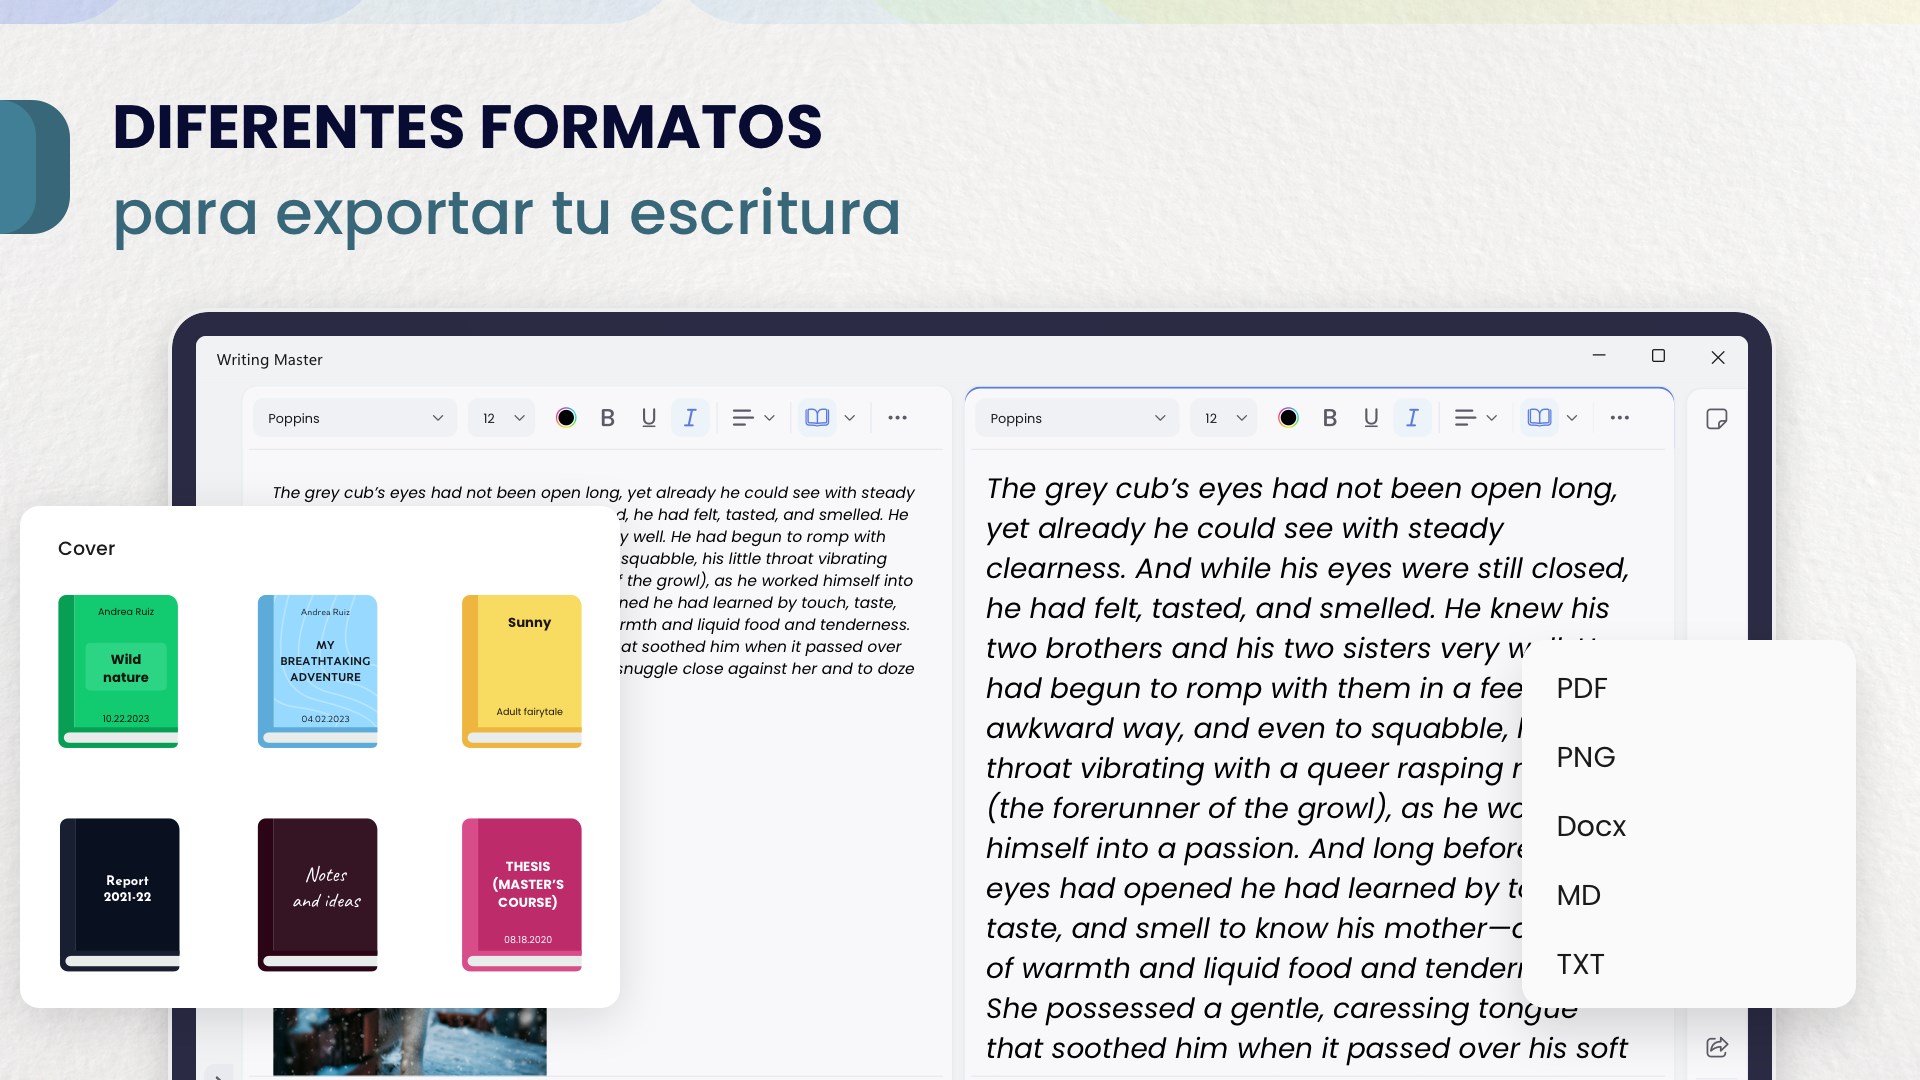Click Underline icon in right editor toolbar
The width and height of the screenshot is (1920, 1080).
[1370, 418]
